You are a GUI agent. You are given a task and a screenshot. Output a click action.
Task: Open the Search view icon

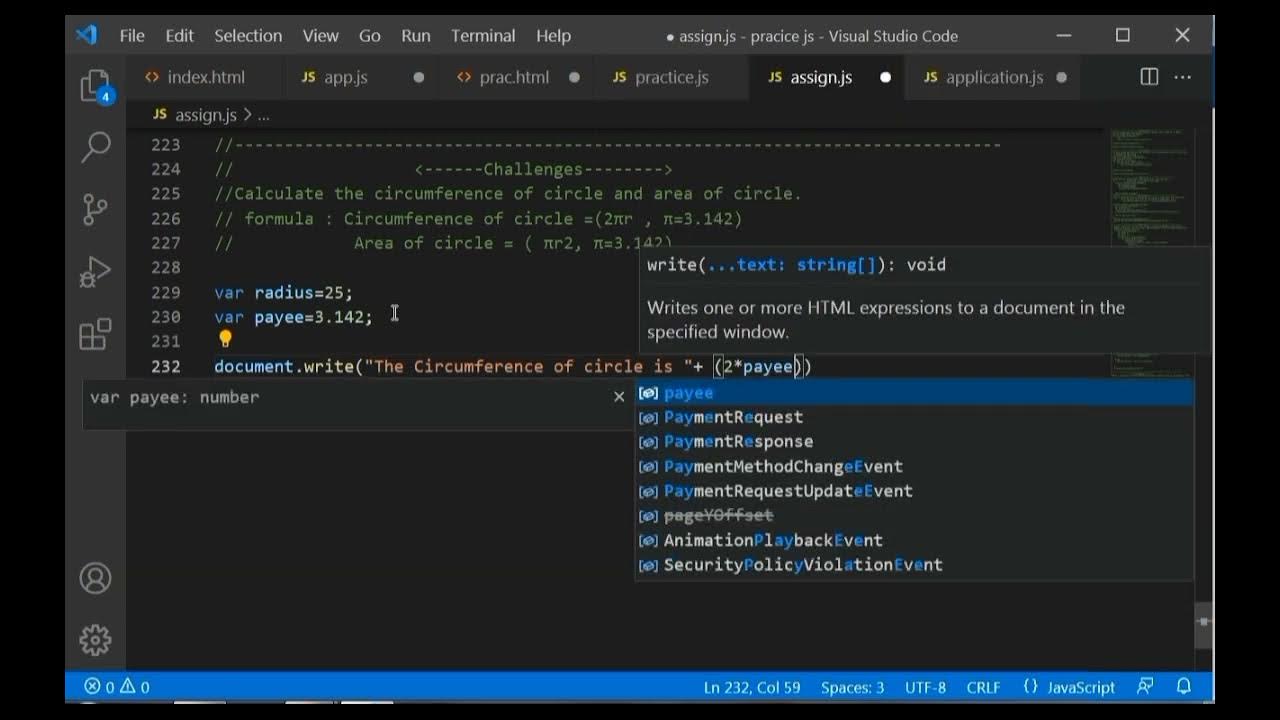click(x=95, y=147)
